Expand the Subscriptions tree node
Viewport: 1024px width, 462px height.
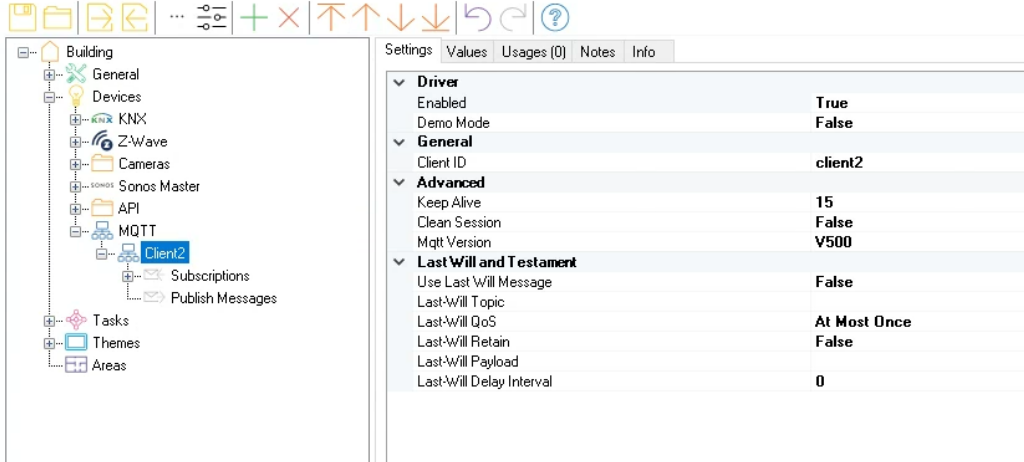tap(127, 276)
